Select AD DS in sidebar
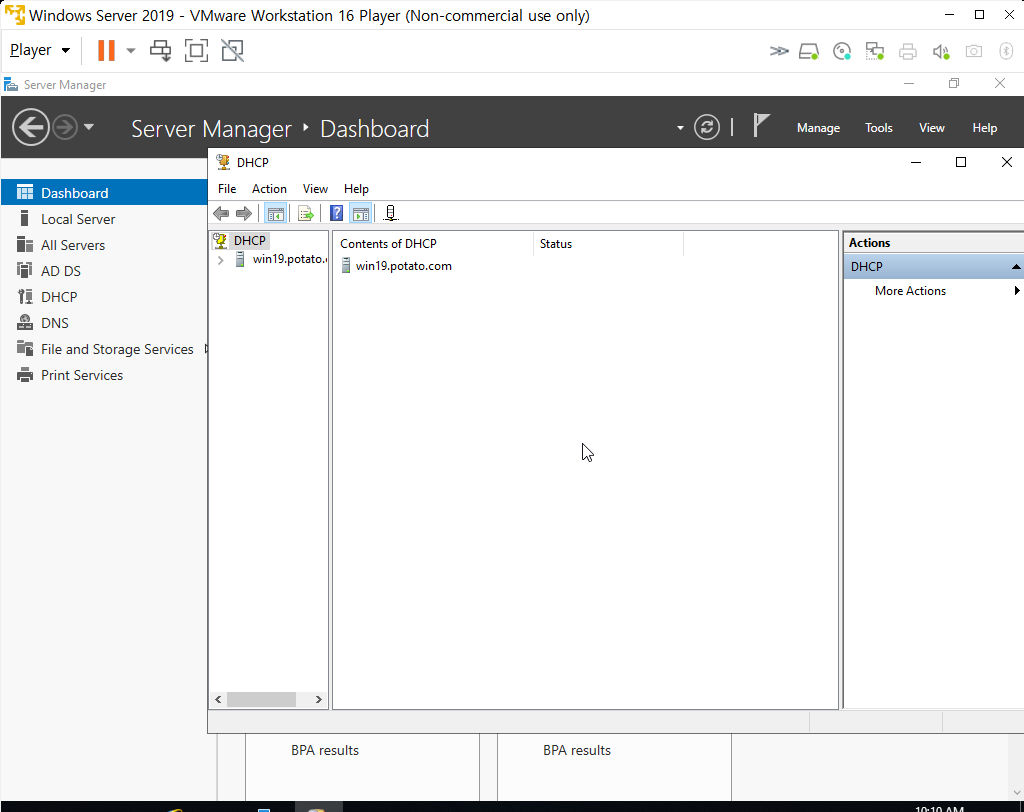The width and height of the screenshot is (1024, 812). [104, 271]
